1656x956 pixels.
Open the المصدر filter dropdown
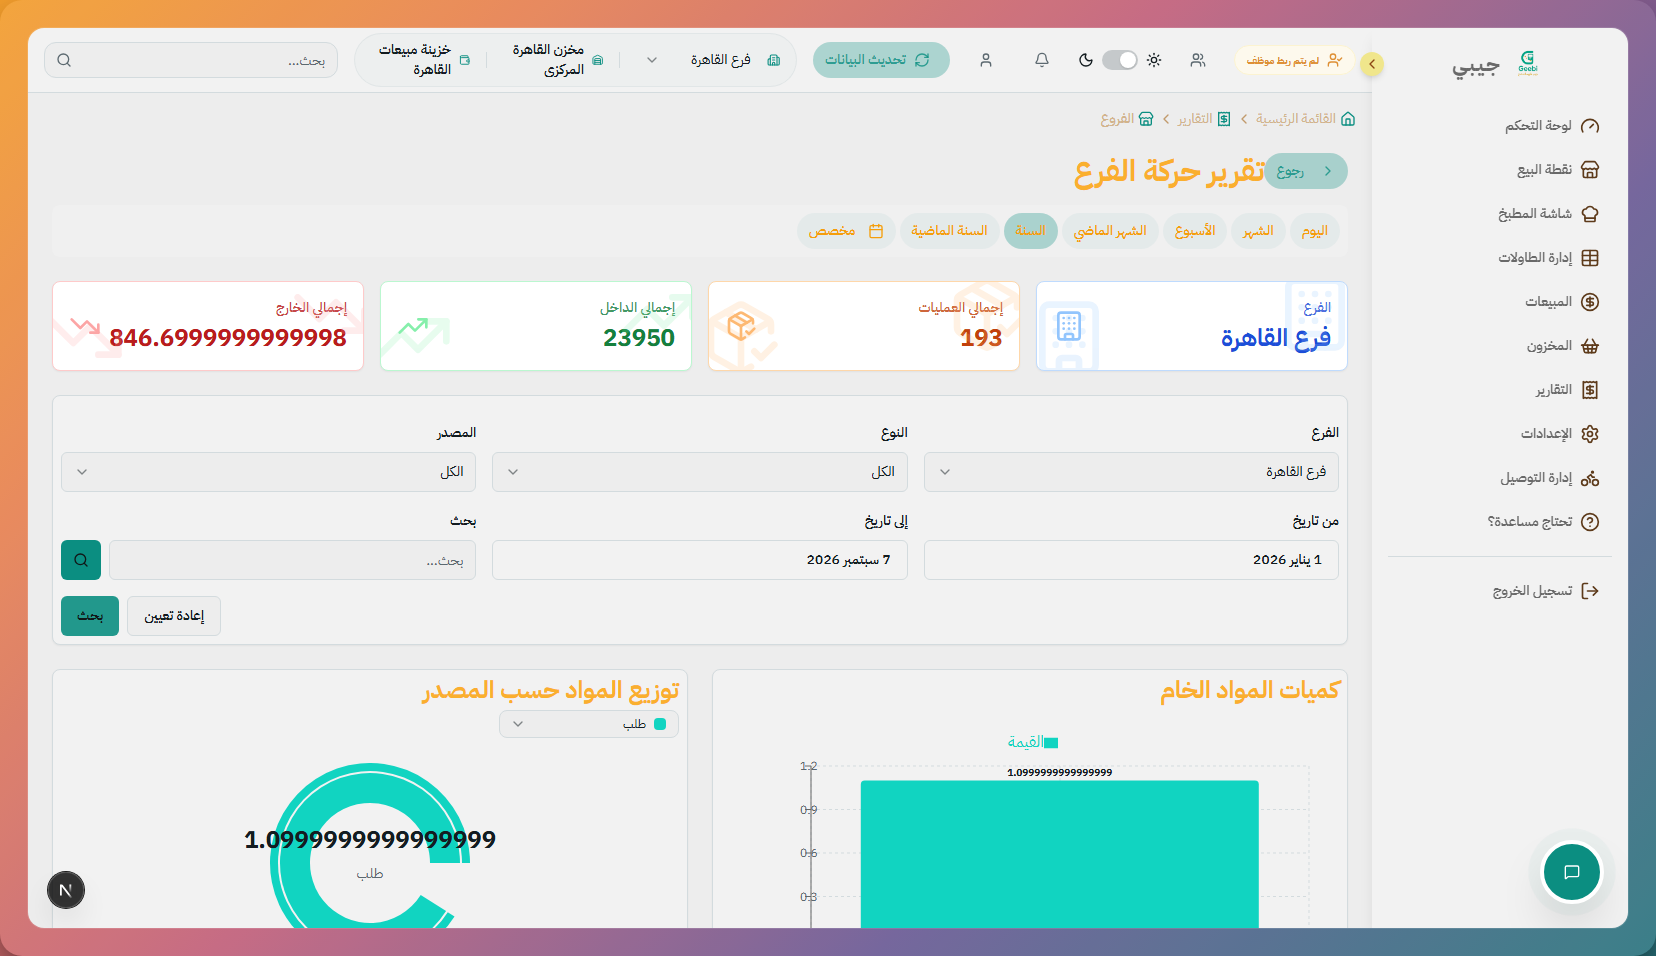click(268, 472)
